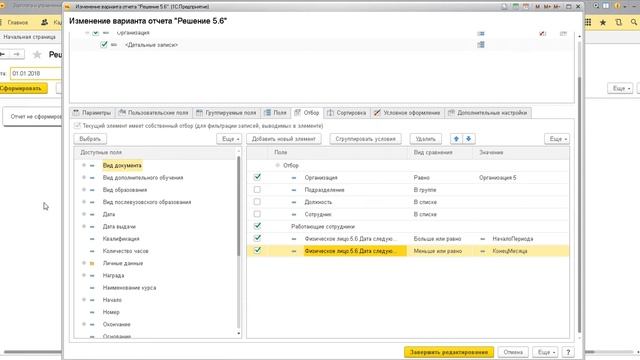The width and height of the screenshot is (640, 360).
Task: Click users icon in main window menu
Action: (x=44, y=22)
